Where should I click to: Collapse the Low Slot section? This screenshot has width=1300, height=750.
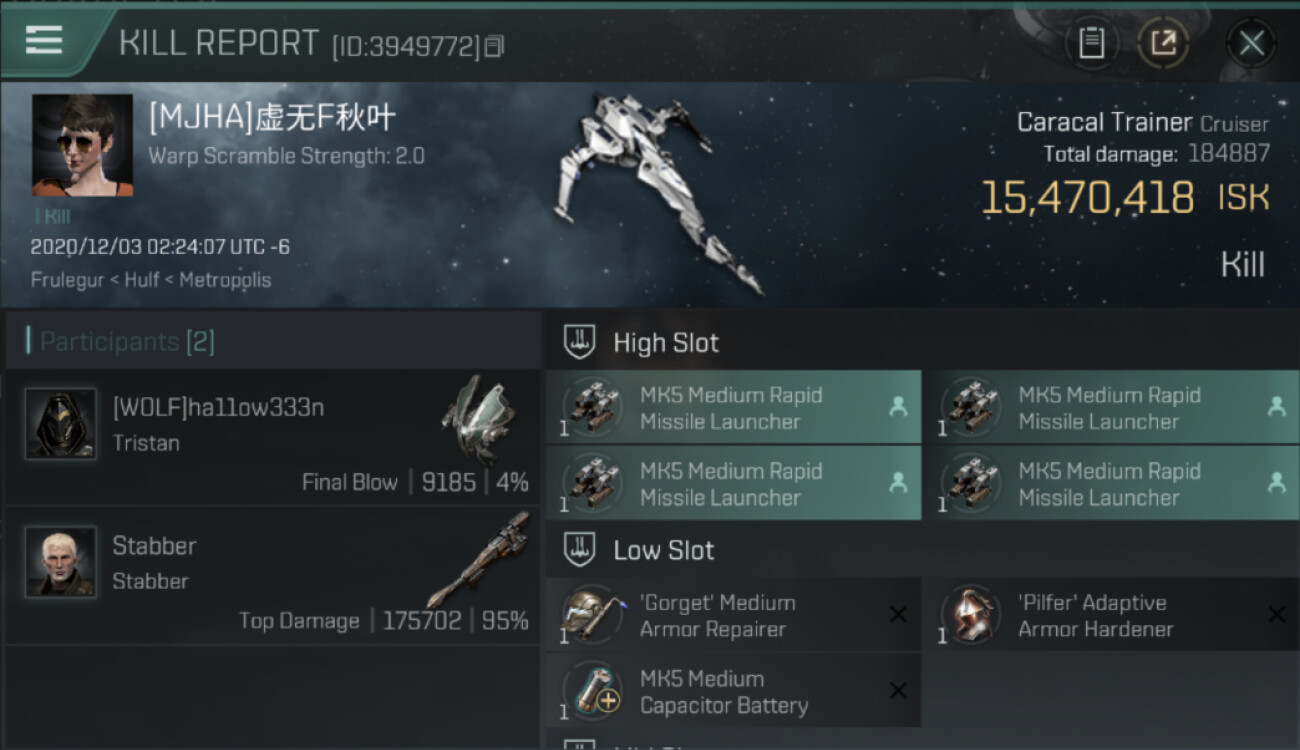(580, 550)
